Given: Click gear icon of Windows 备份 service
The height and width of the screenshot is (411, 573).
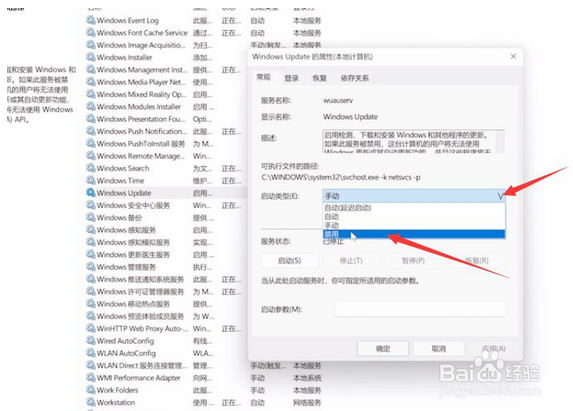Looking at the screenshot, I should click(91, 217).
